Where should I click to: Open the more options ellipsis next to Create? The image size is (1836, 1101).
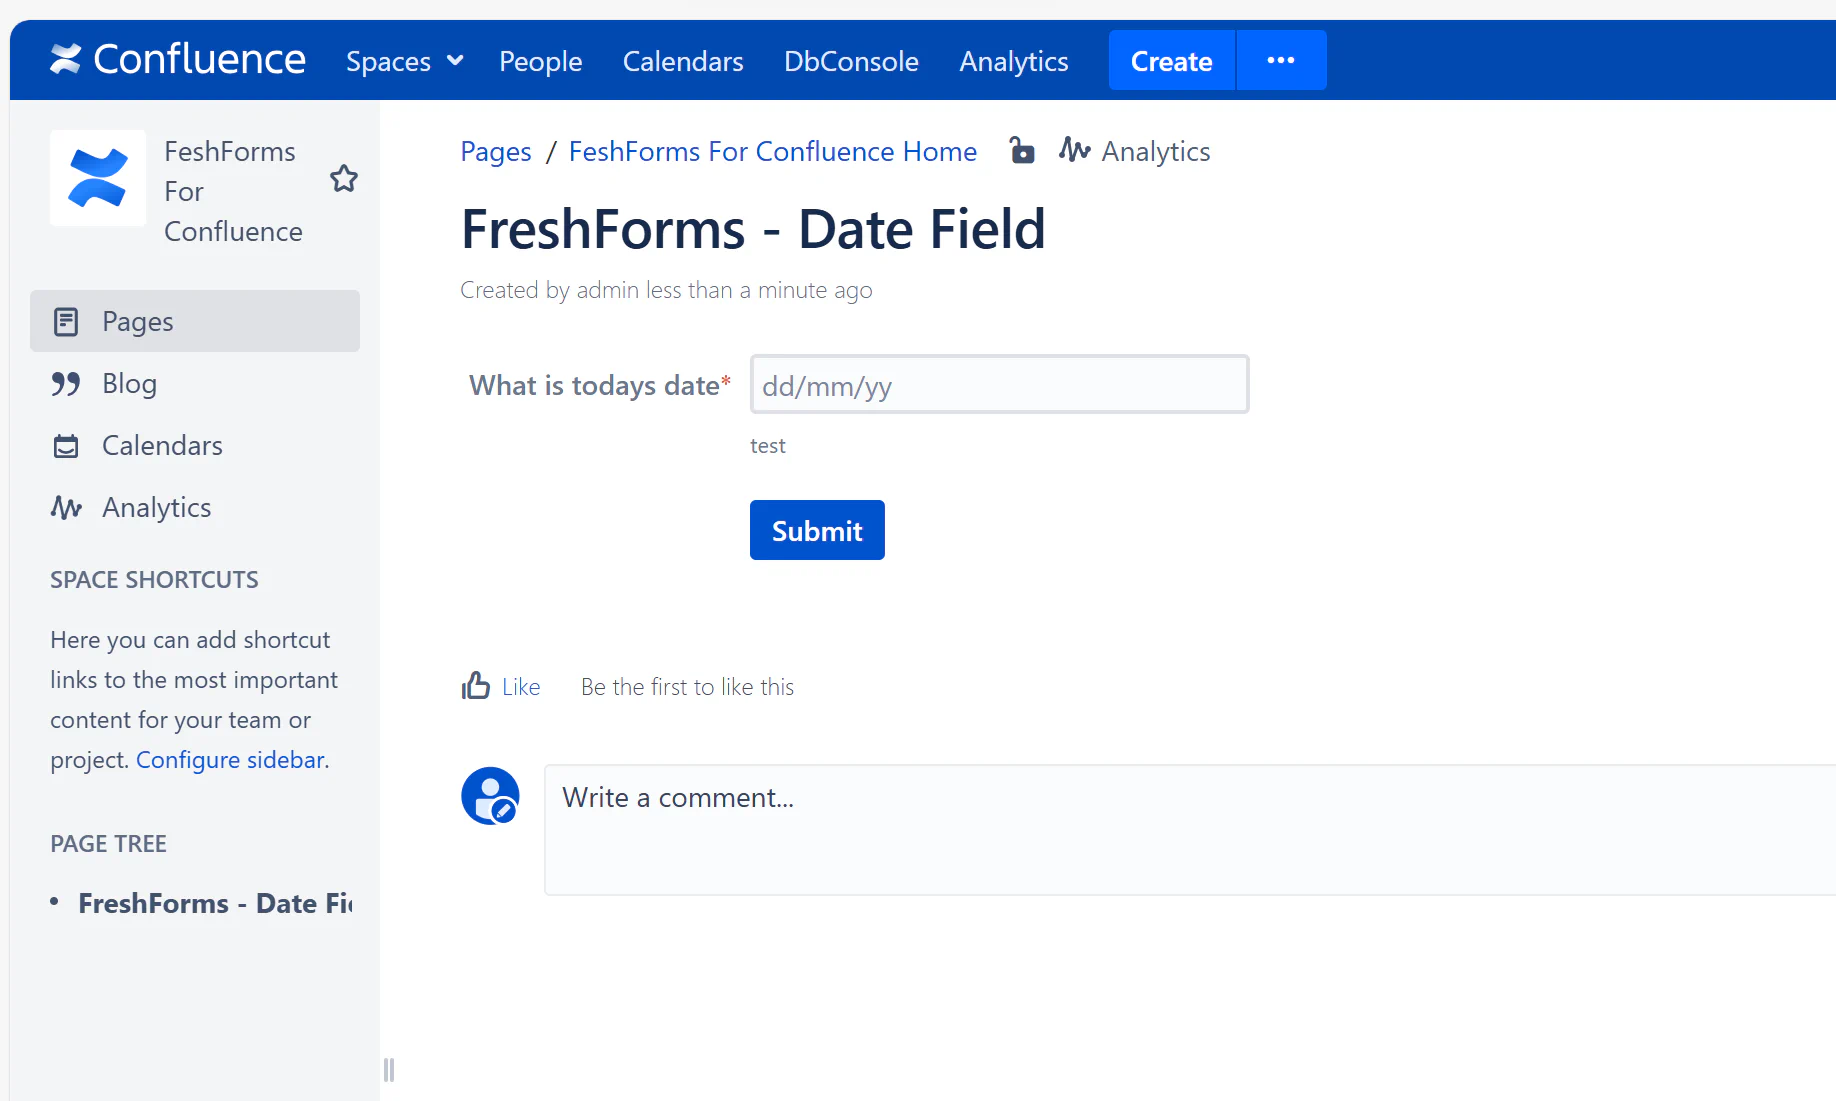[1281, 61]
